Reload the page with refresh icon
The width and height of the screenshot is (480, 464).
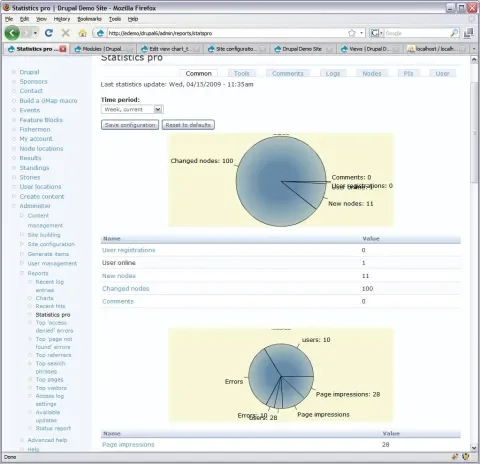coord(49,33)
